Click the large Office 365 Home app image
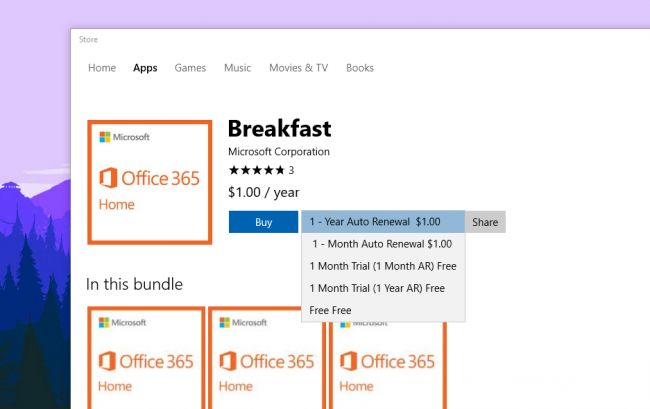 [150, 182]
